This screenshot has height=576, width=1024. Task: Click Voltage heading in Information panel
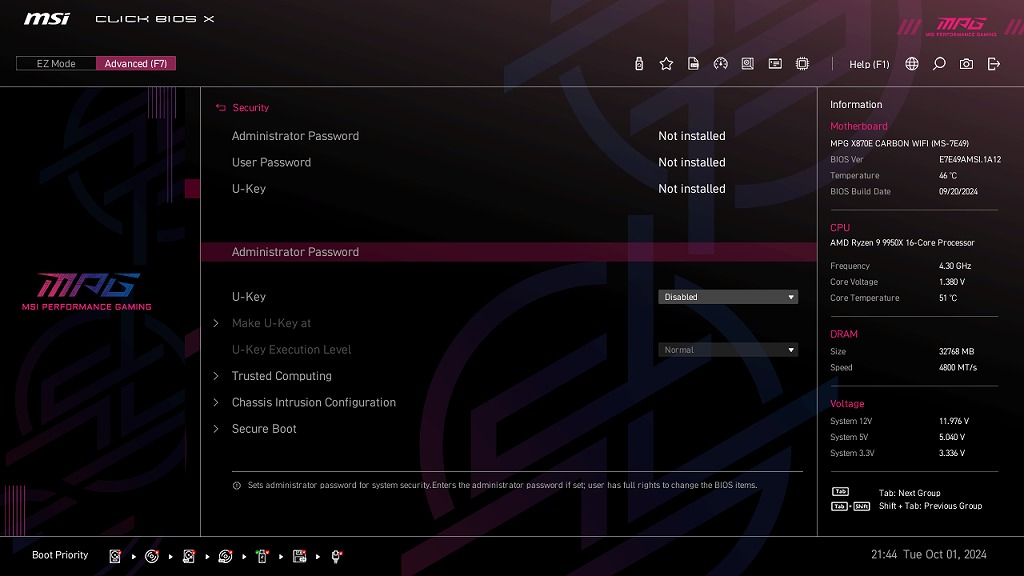pyautogui.click(x=847, y=404)
